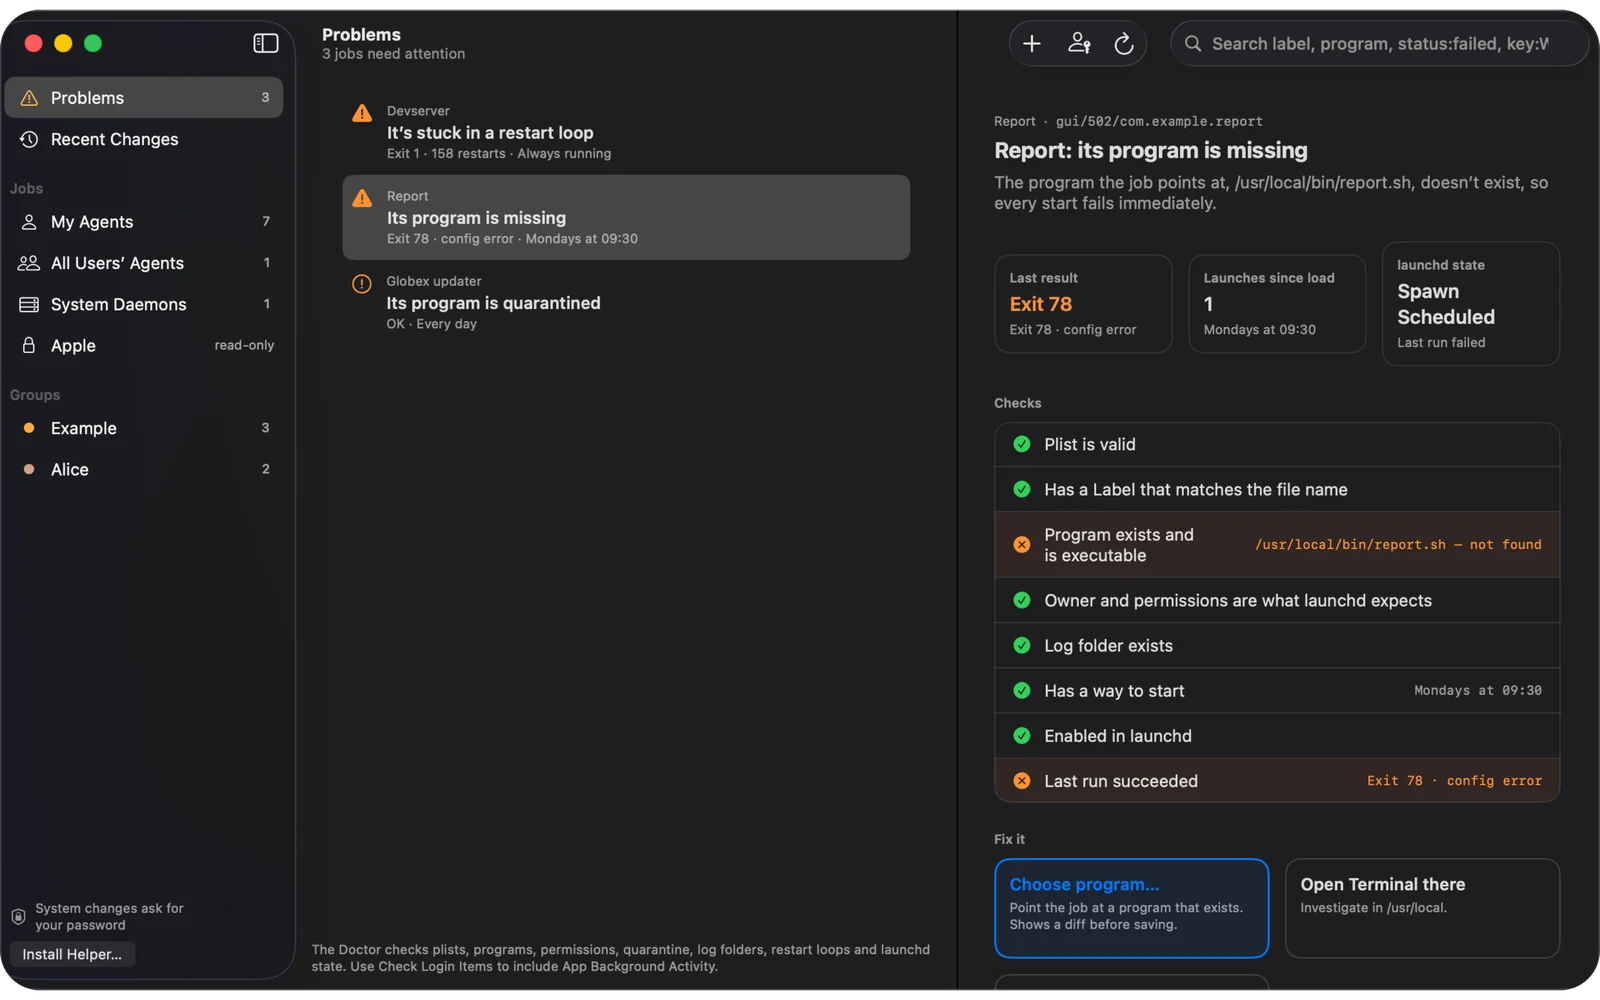This screenshot has height=1000, width=1600.
Task: Click the shield icon near System changes note
Action: click(x=18, y=917)
